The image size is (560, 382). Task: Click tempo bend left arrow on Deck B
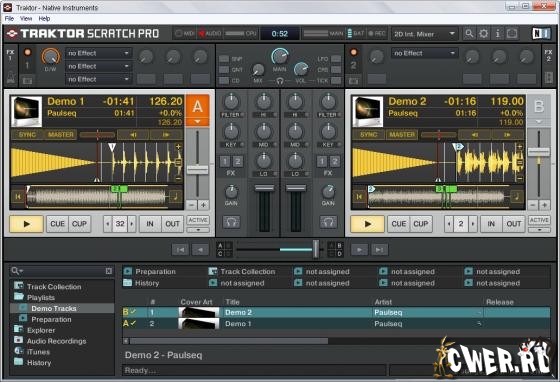pyautogui.click(x=475, y=135)
